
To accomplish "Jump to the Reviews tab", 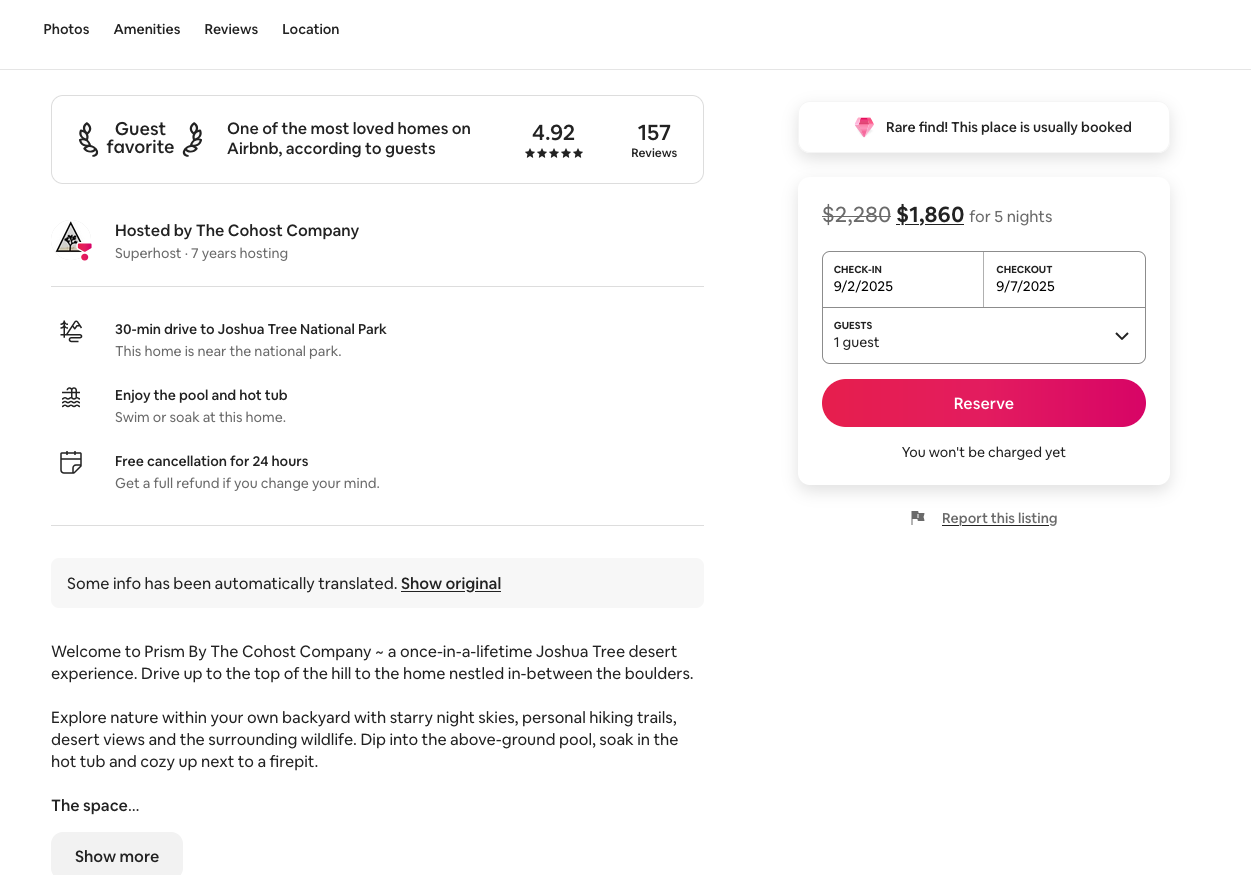I will pos(231,29).
